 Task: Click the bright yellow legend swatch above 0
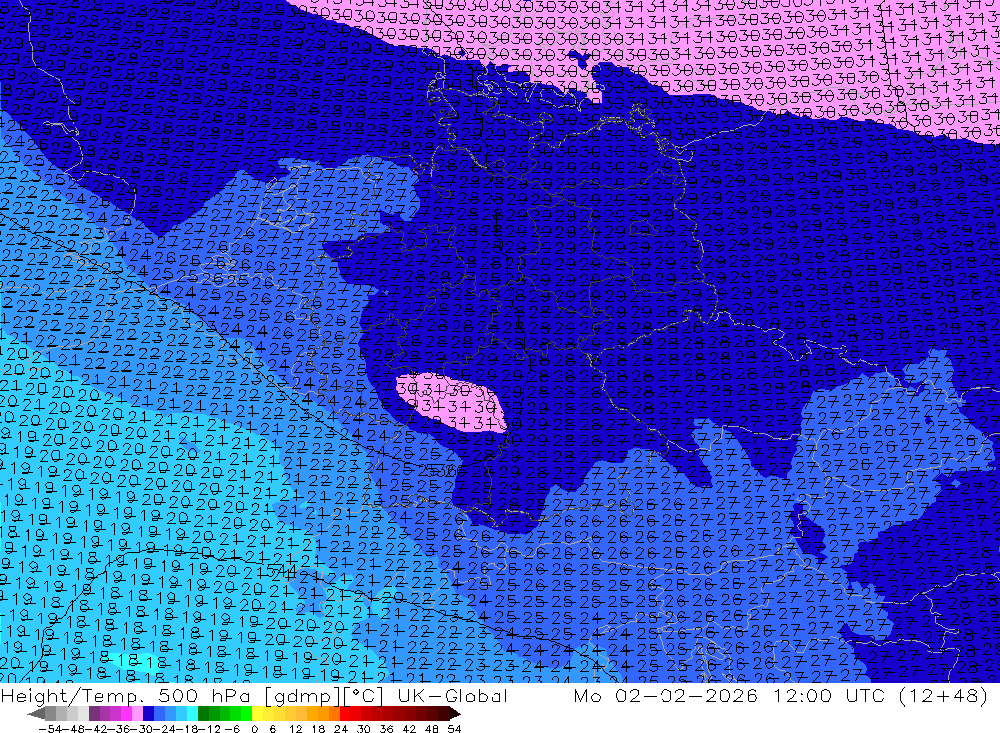(257, 714)
